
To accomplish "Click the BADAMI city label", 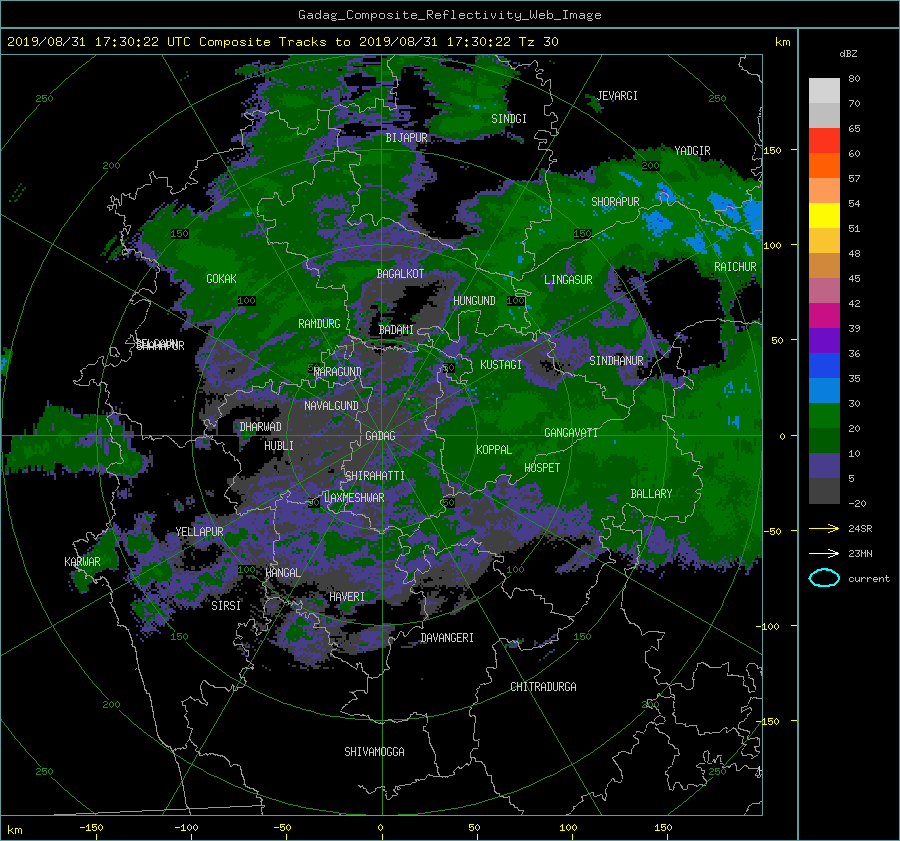I will tap(396, 330).
